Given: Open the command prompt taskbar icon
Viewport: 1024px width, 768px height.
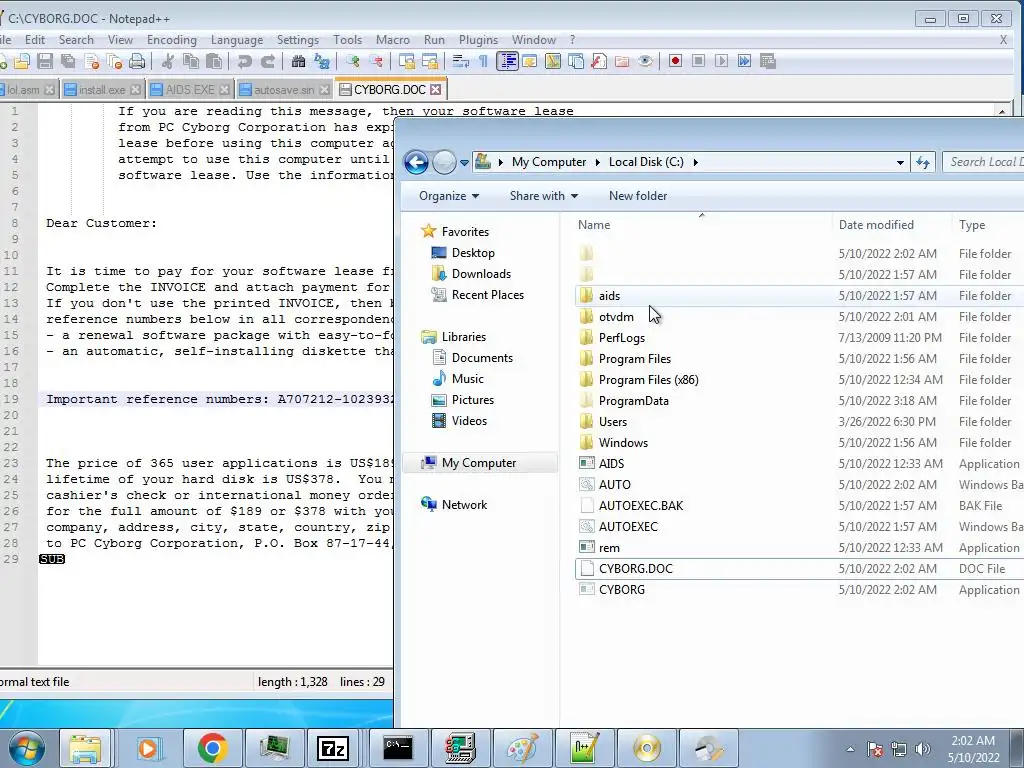Looking at the screenshot, I should tap(398, 748).
